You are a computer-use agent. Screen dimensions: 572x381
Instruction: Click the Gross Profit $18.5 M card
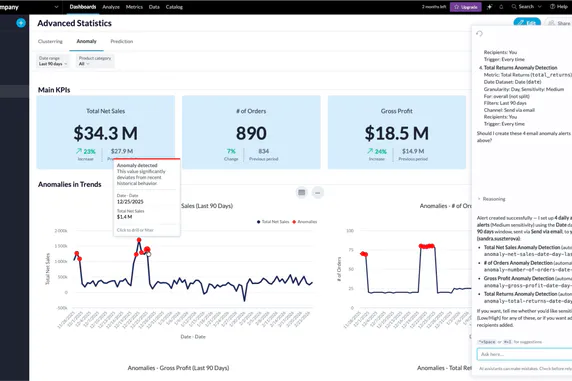coord(397,132)
